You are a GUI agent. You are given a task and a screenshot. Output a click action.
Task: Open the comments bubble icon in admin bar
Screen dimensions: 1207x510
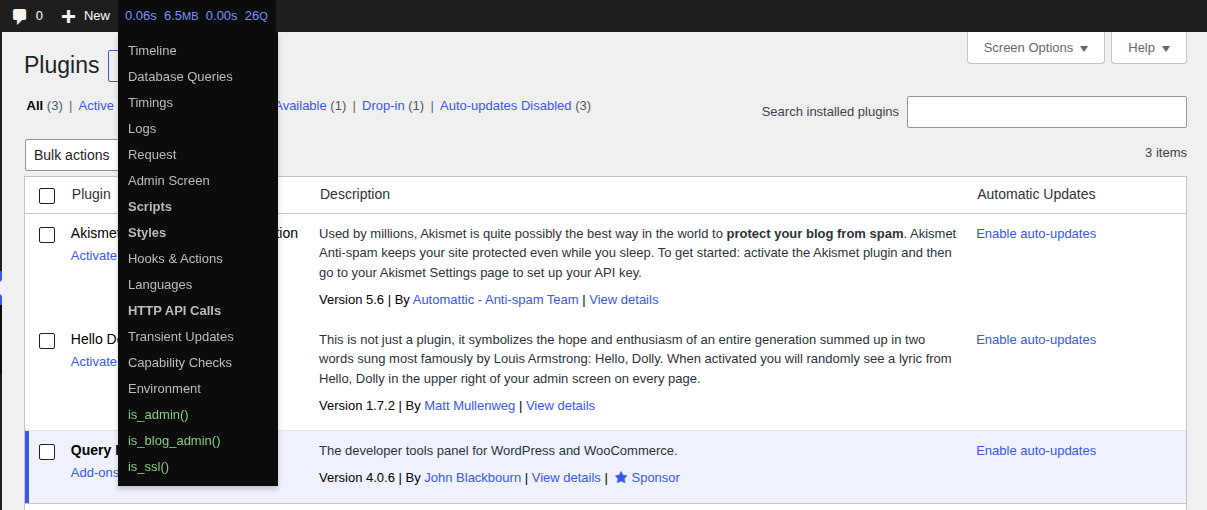19,16
